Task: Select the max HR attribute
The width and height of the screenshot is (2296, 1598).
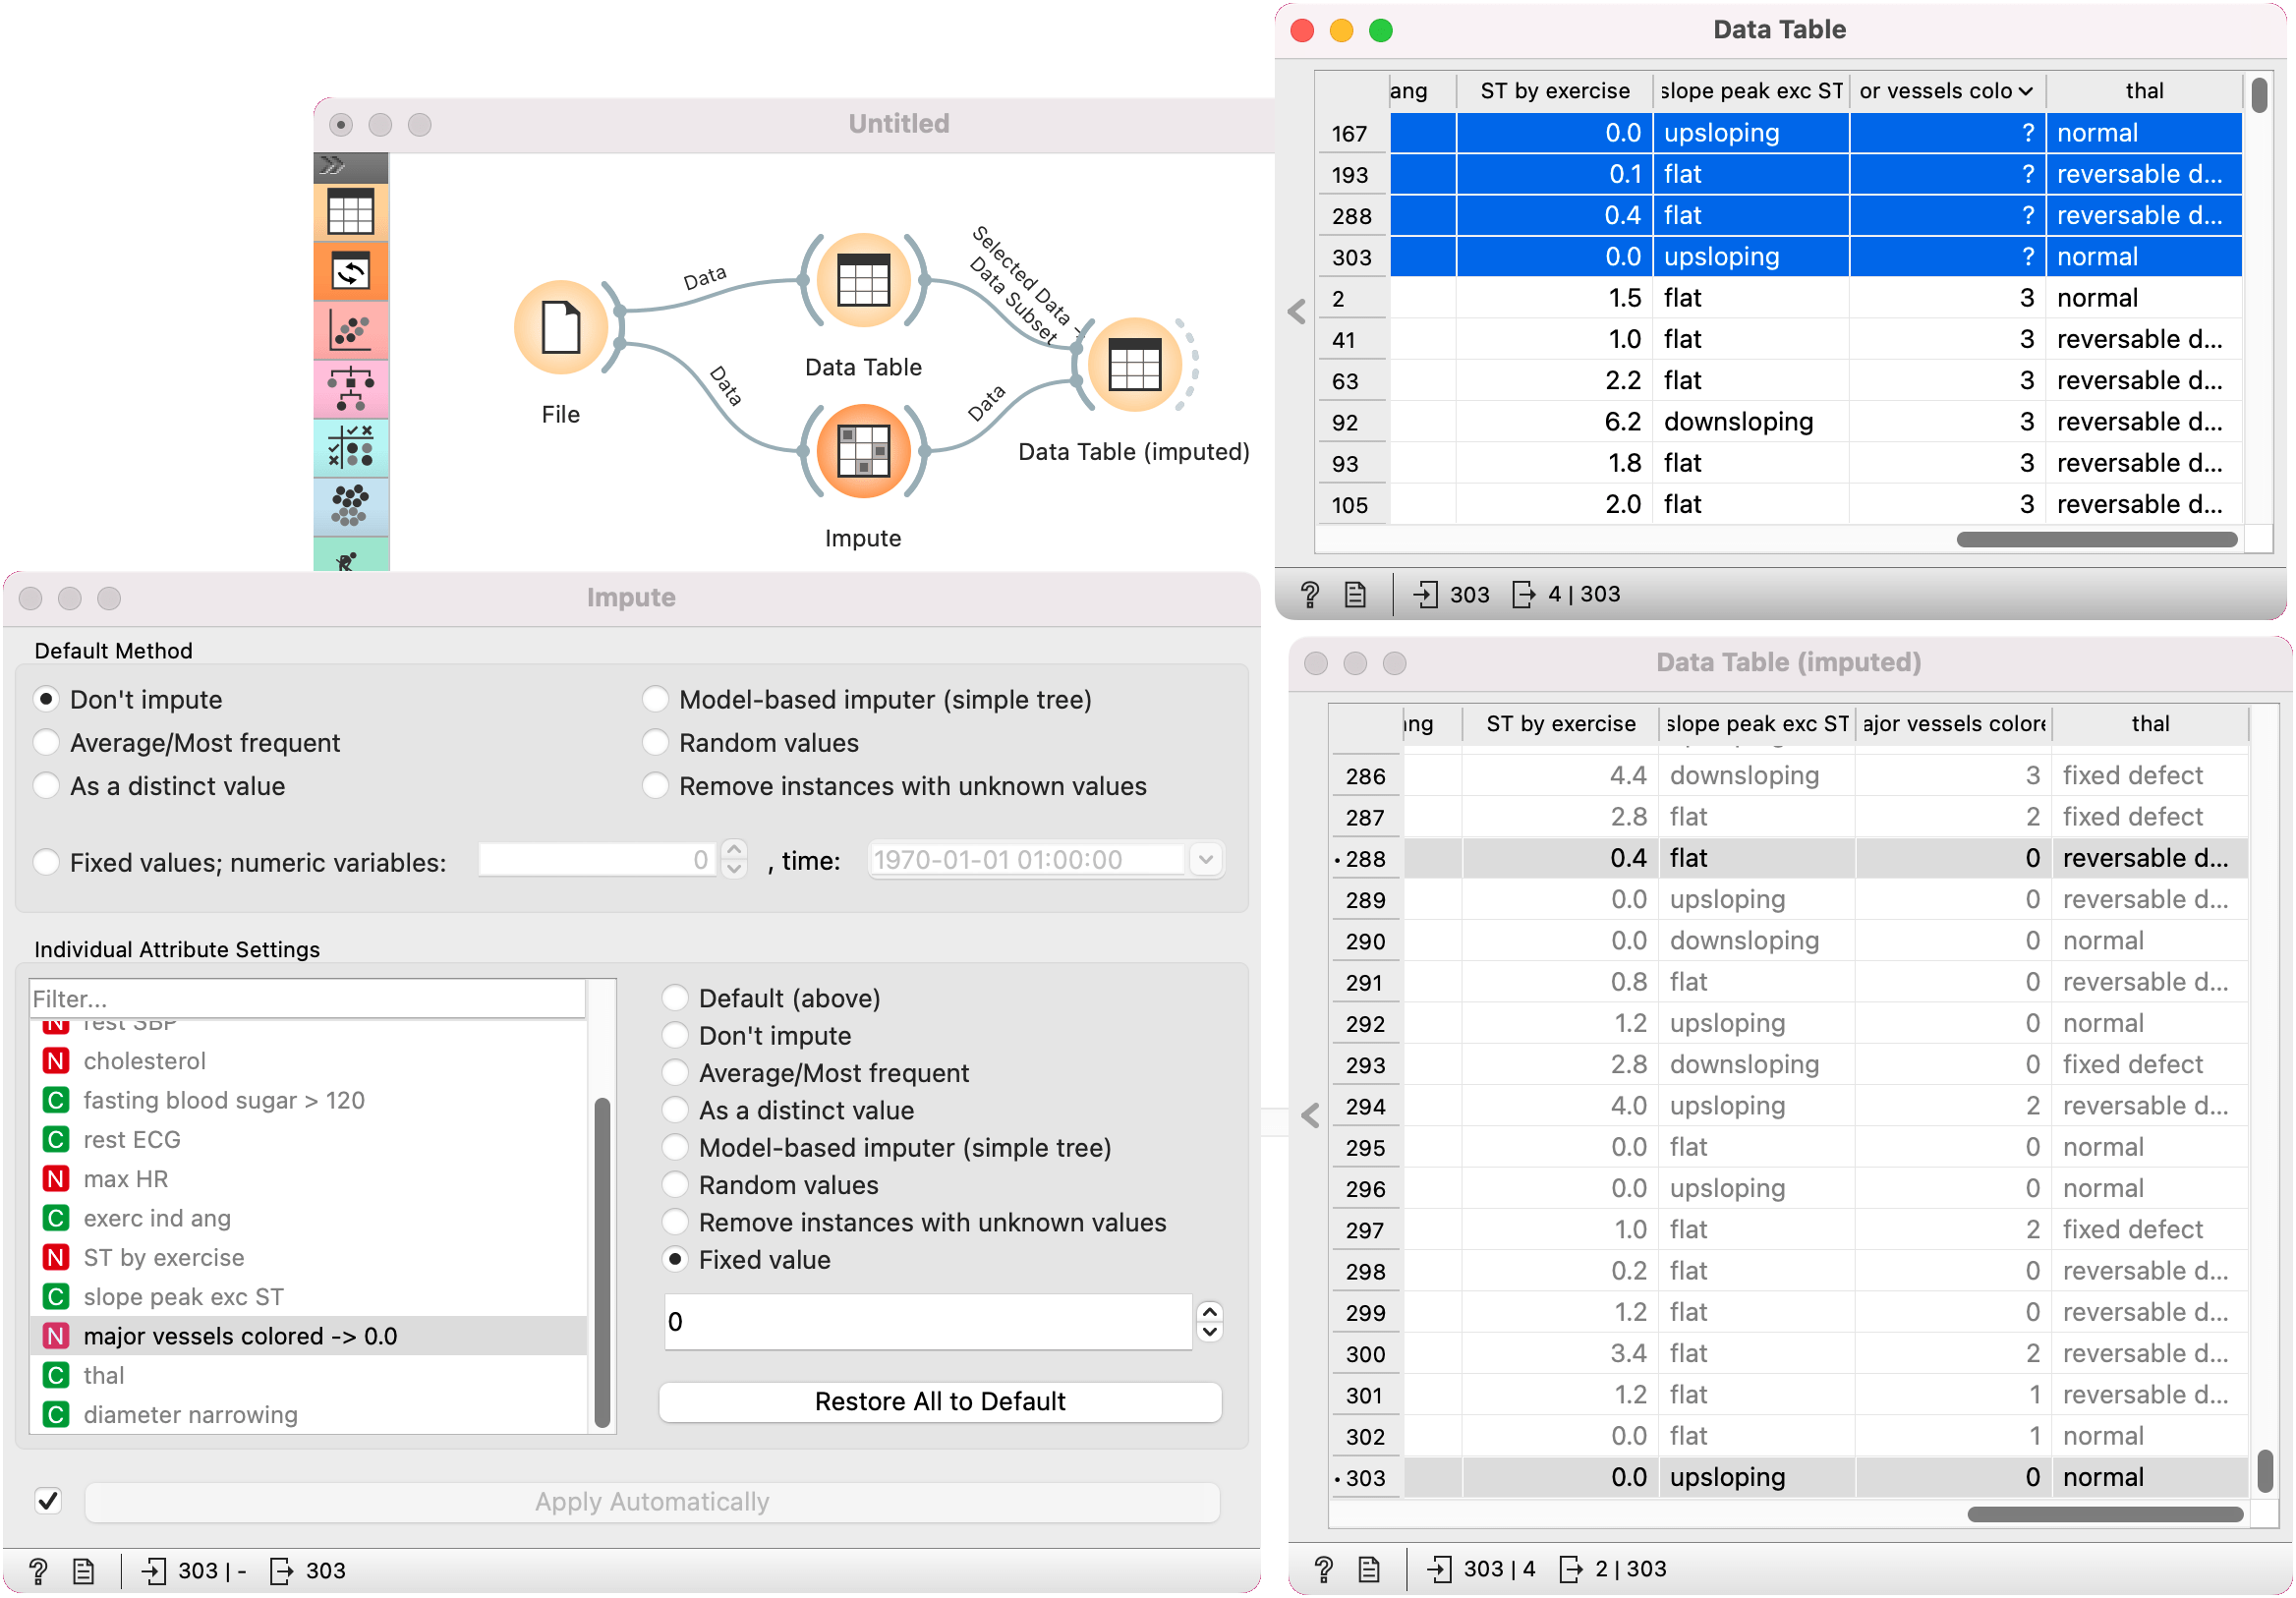Action: pos(308,1178)
